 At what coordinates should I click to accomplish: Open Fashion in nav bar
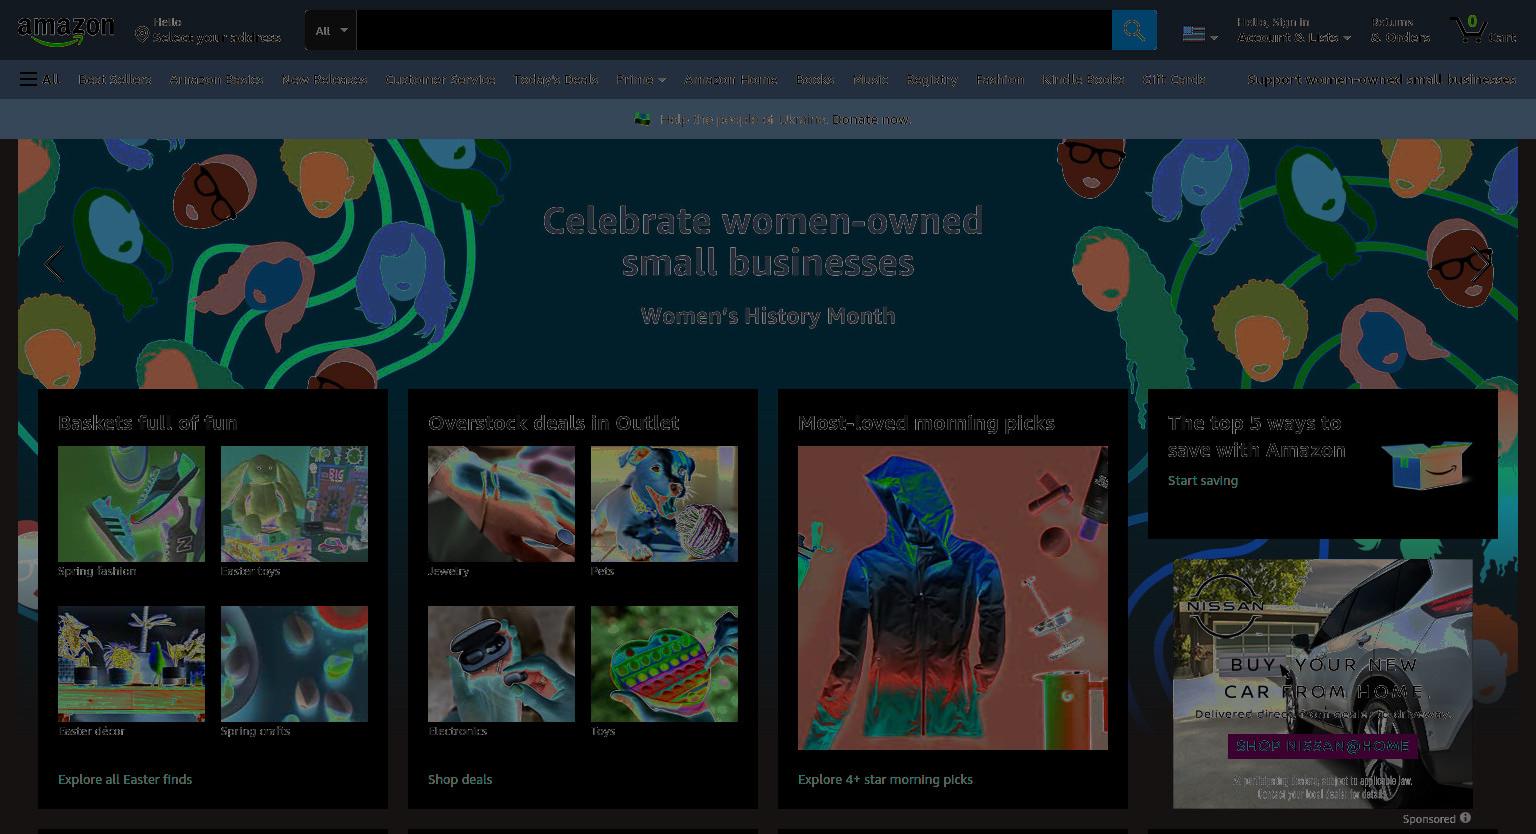pyautogui.click(x=1000, y=79)
